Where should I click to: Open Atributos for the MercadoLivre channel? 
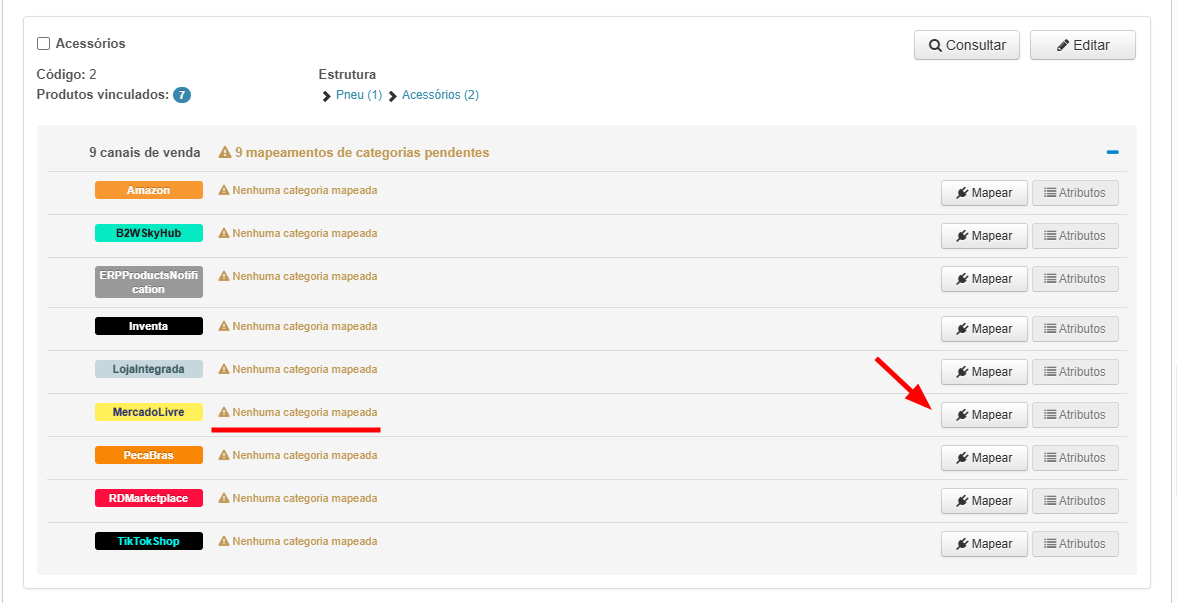tap(1075, 415)
